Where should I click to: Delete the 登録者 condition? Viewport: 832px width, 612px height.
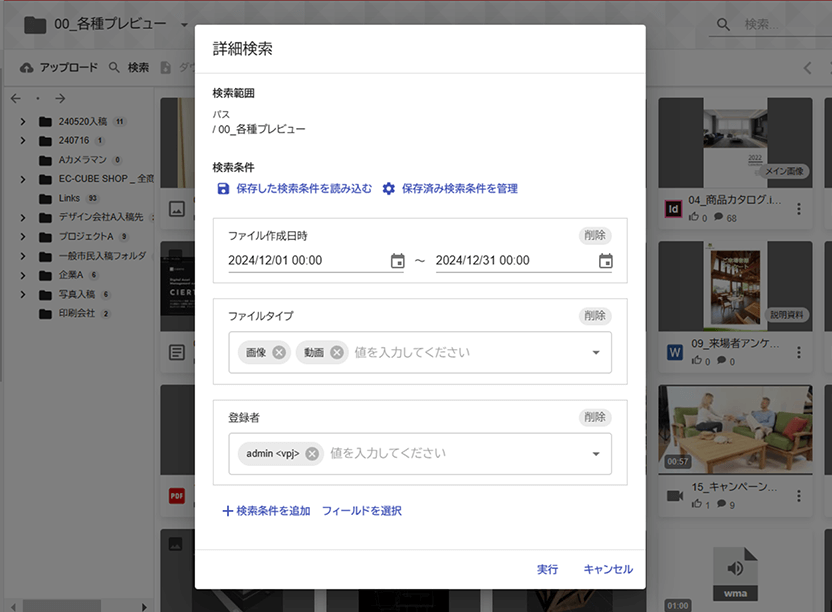point(595,417)
